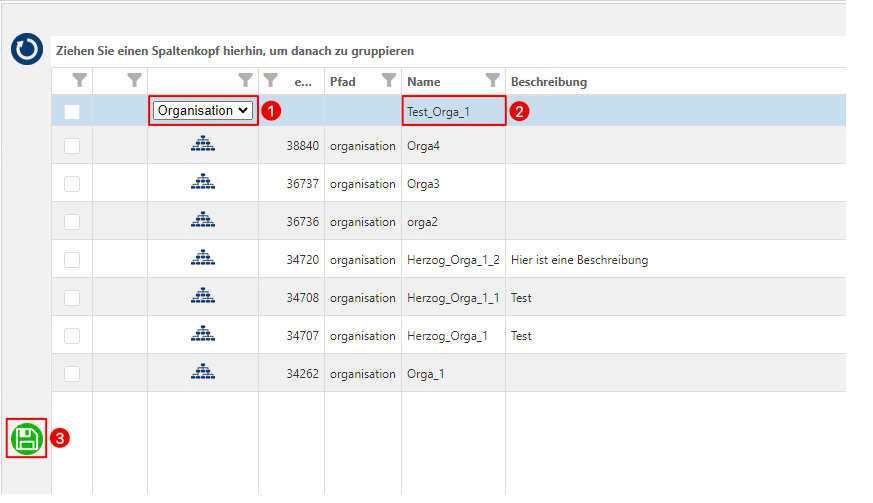Tick the checkbox for Herzog_Orga_1_1

point(72,298)
